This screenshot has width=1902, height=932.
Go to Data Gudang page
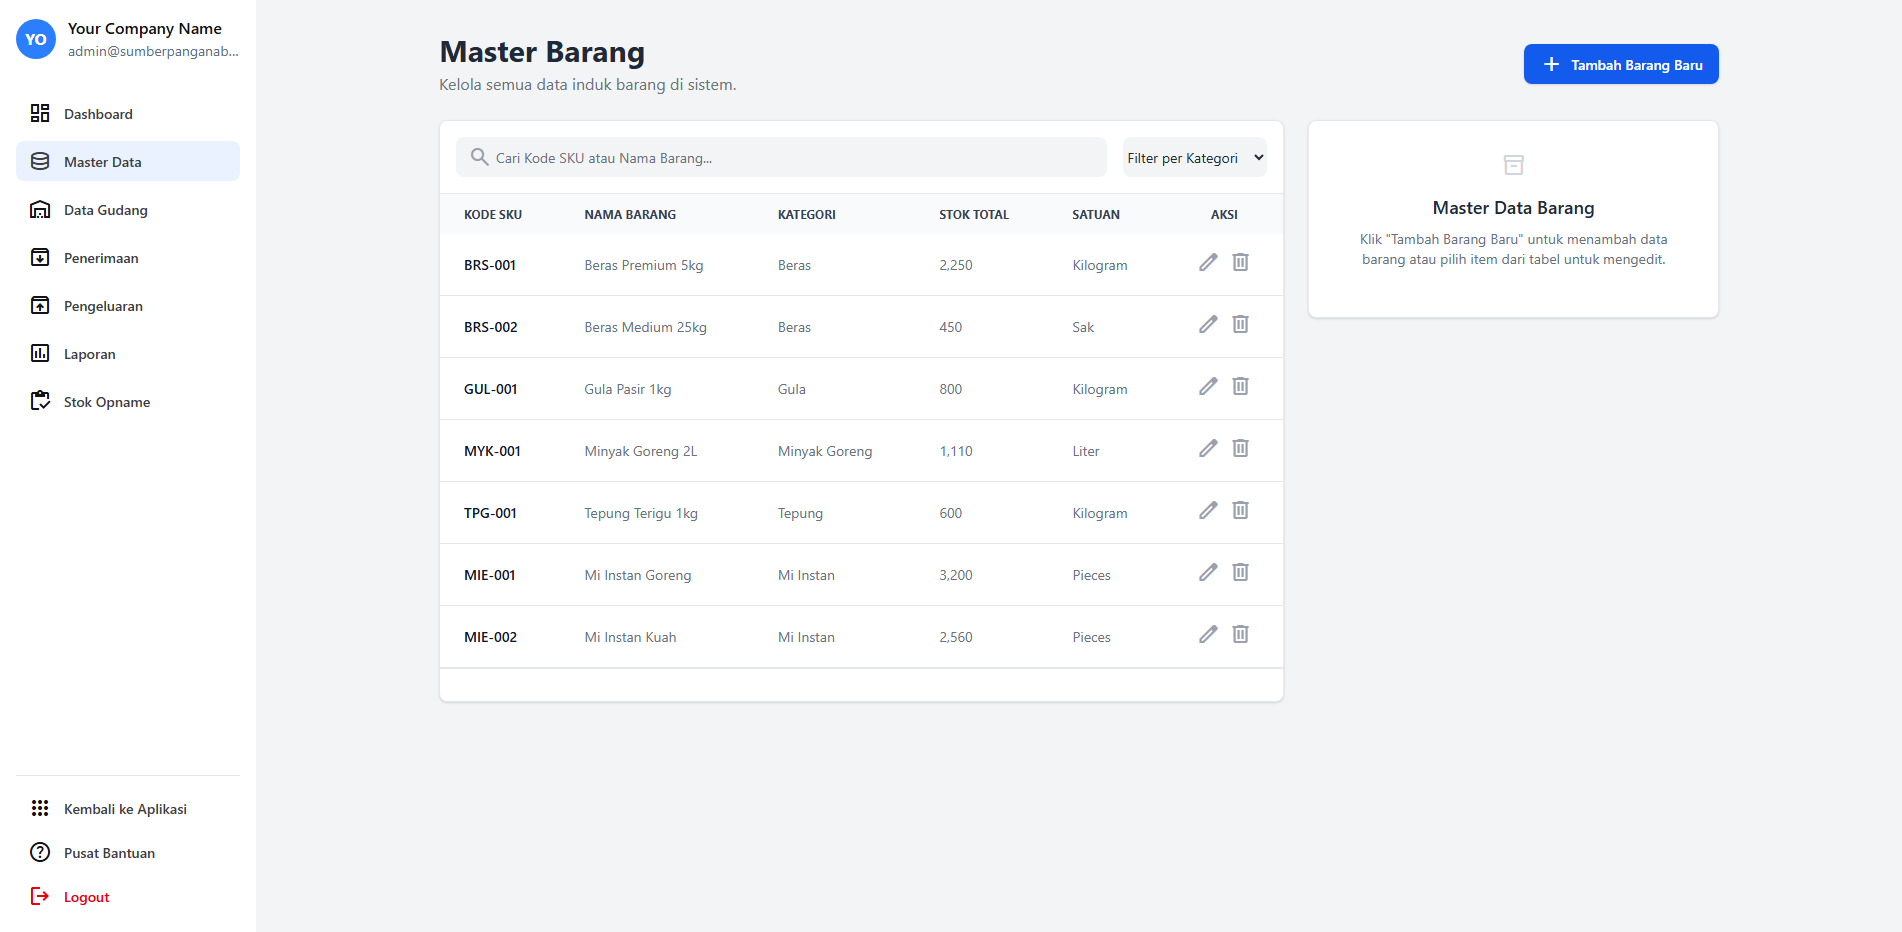(x=105, y=210)
